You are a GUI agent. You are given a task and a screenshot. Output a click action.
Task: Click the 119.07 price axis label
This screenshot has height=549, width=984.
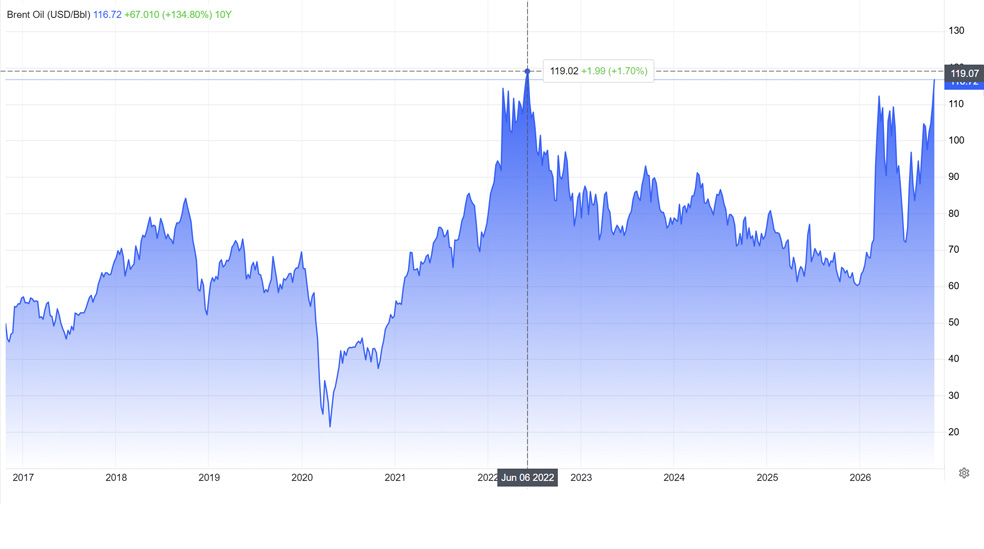(x=965, y=73)
